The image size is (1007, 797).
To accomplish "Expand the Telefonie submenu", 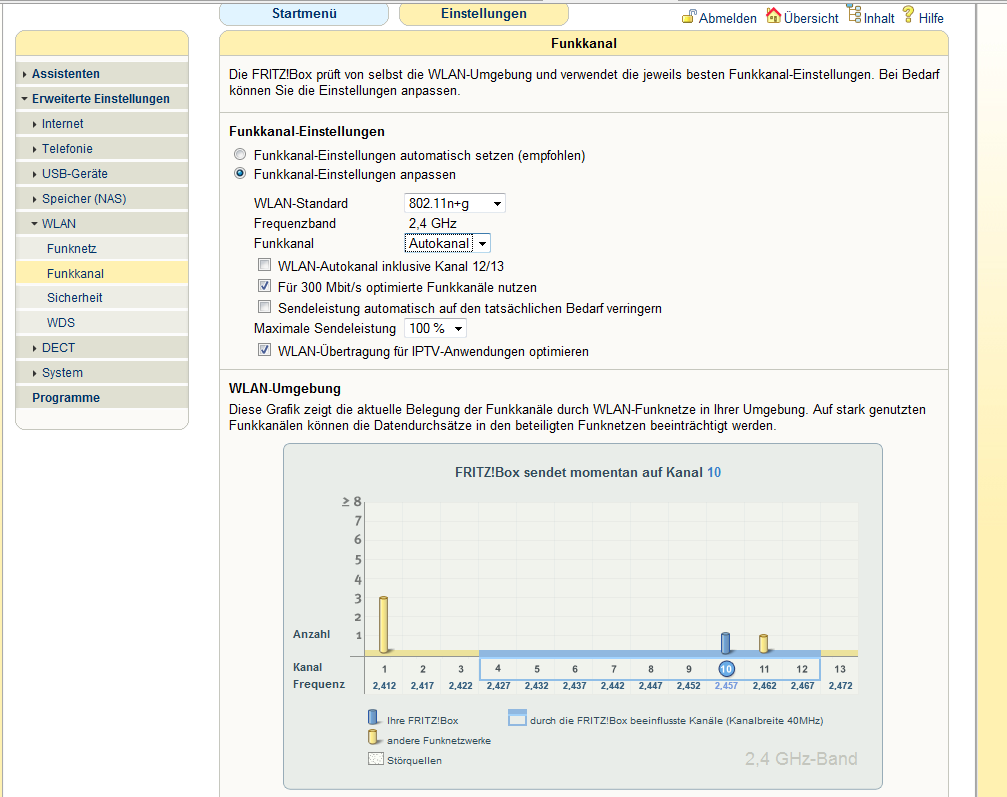I will click(102, 149).
